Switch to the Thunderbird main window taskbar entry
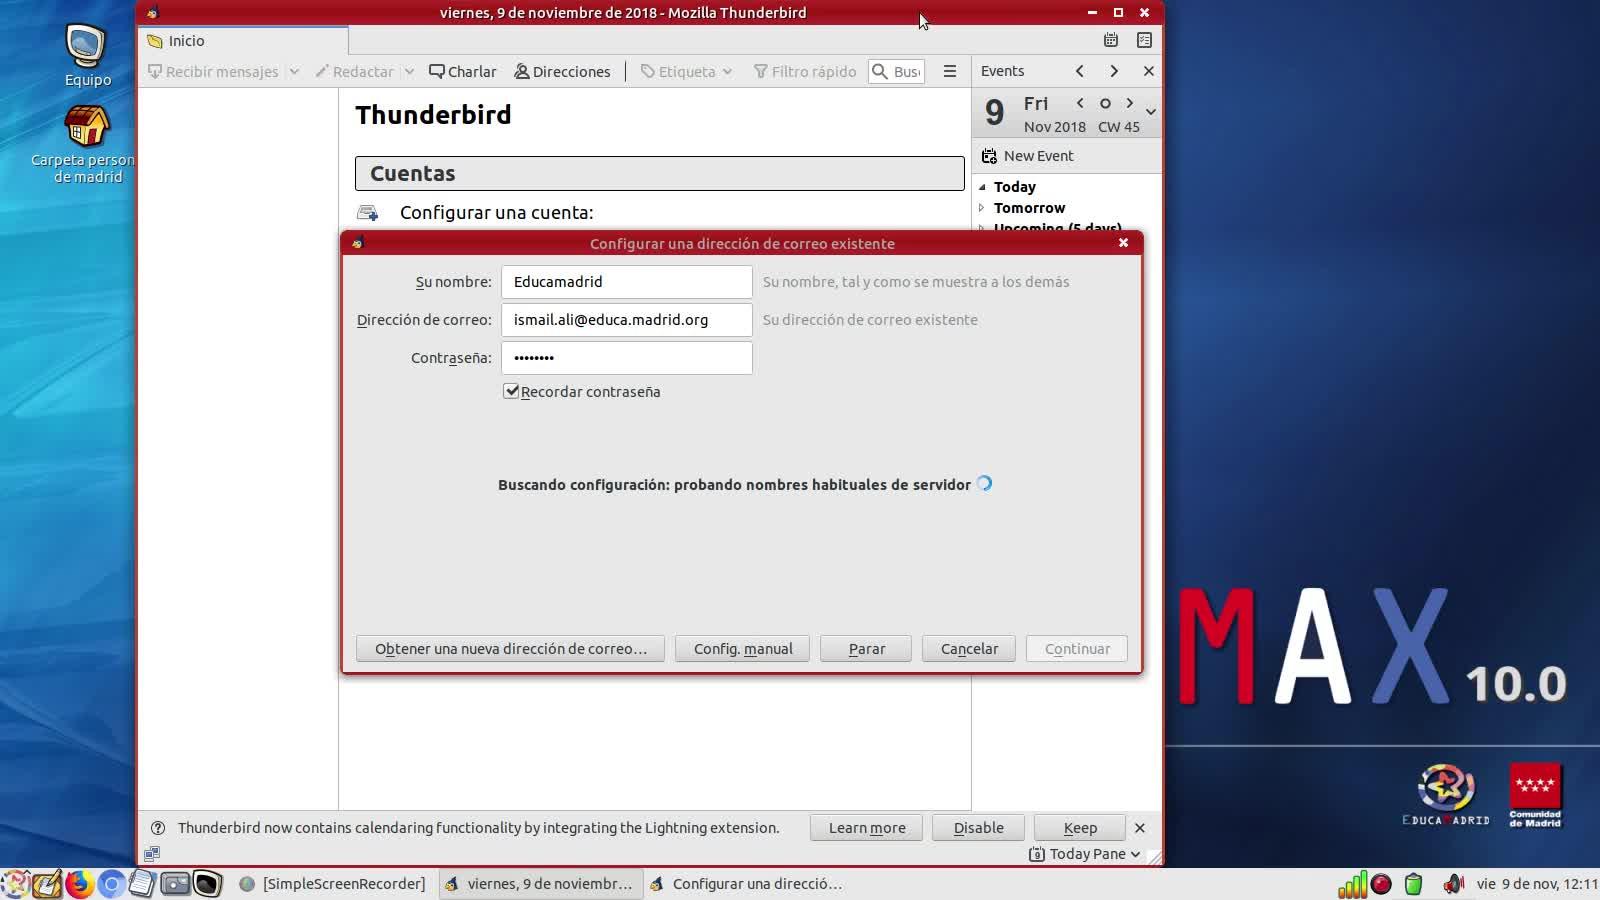Screen dimensions: 1600x900 539,884
